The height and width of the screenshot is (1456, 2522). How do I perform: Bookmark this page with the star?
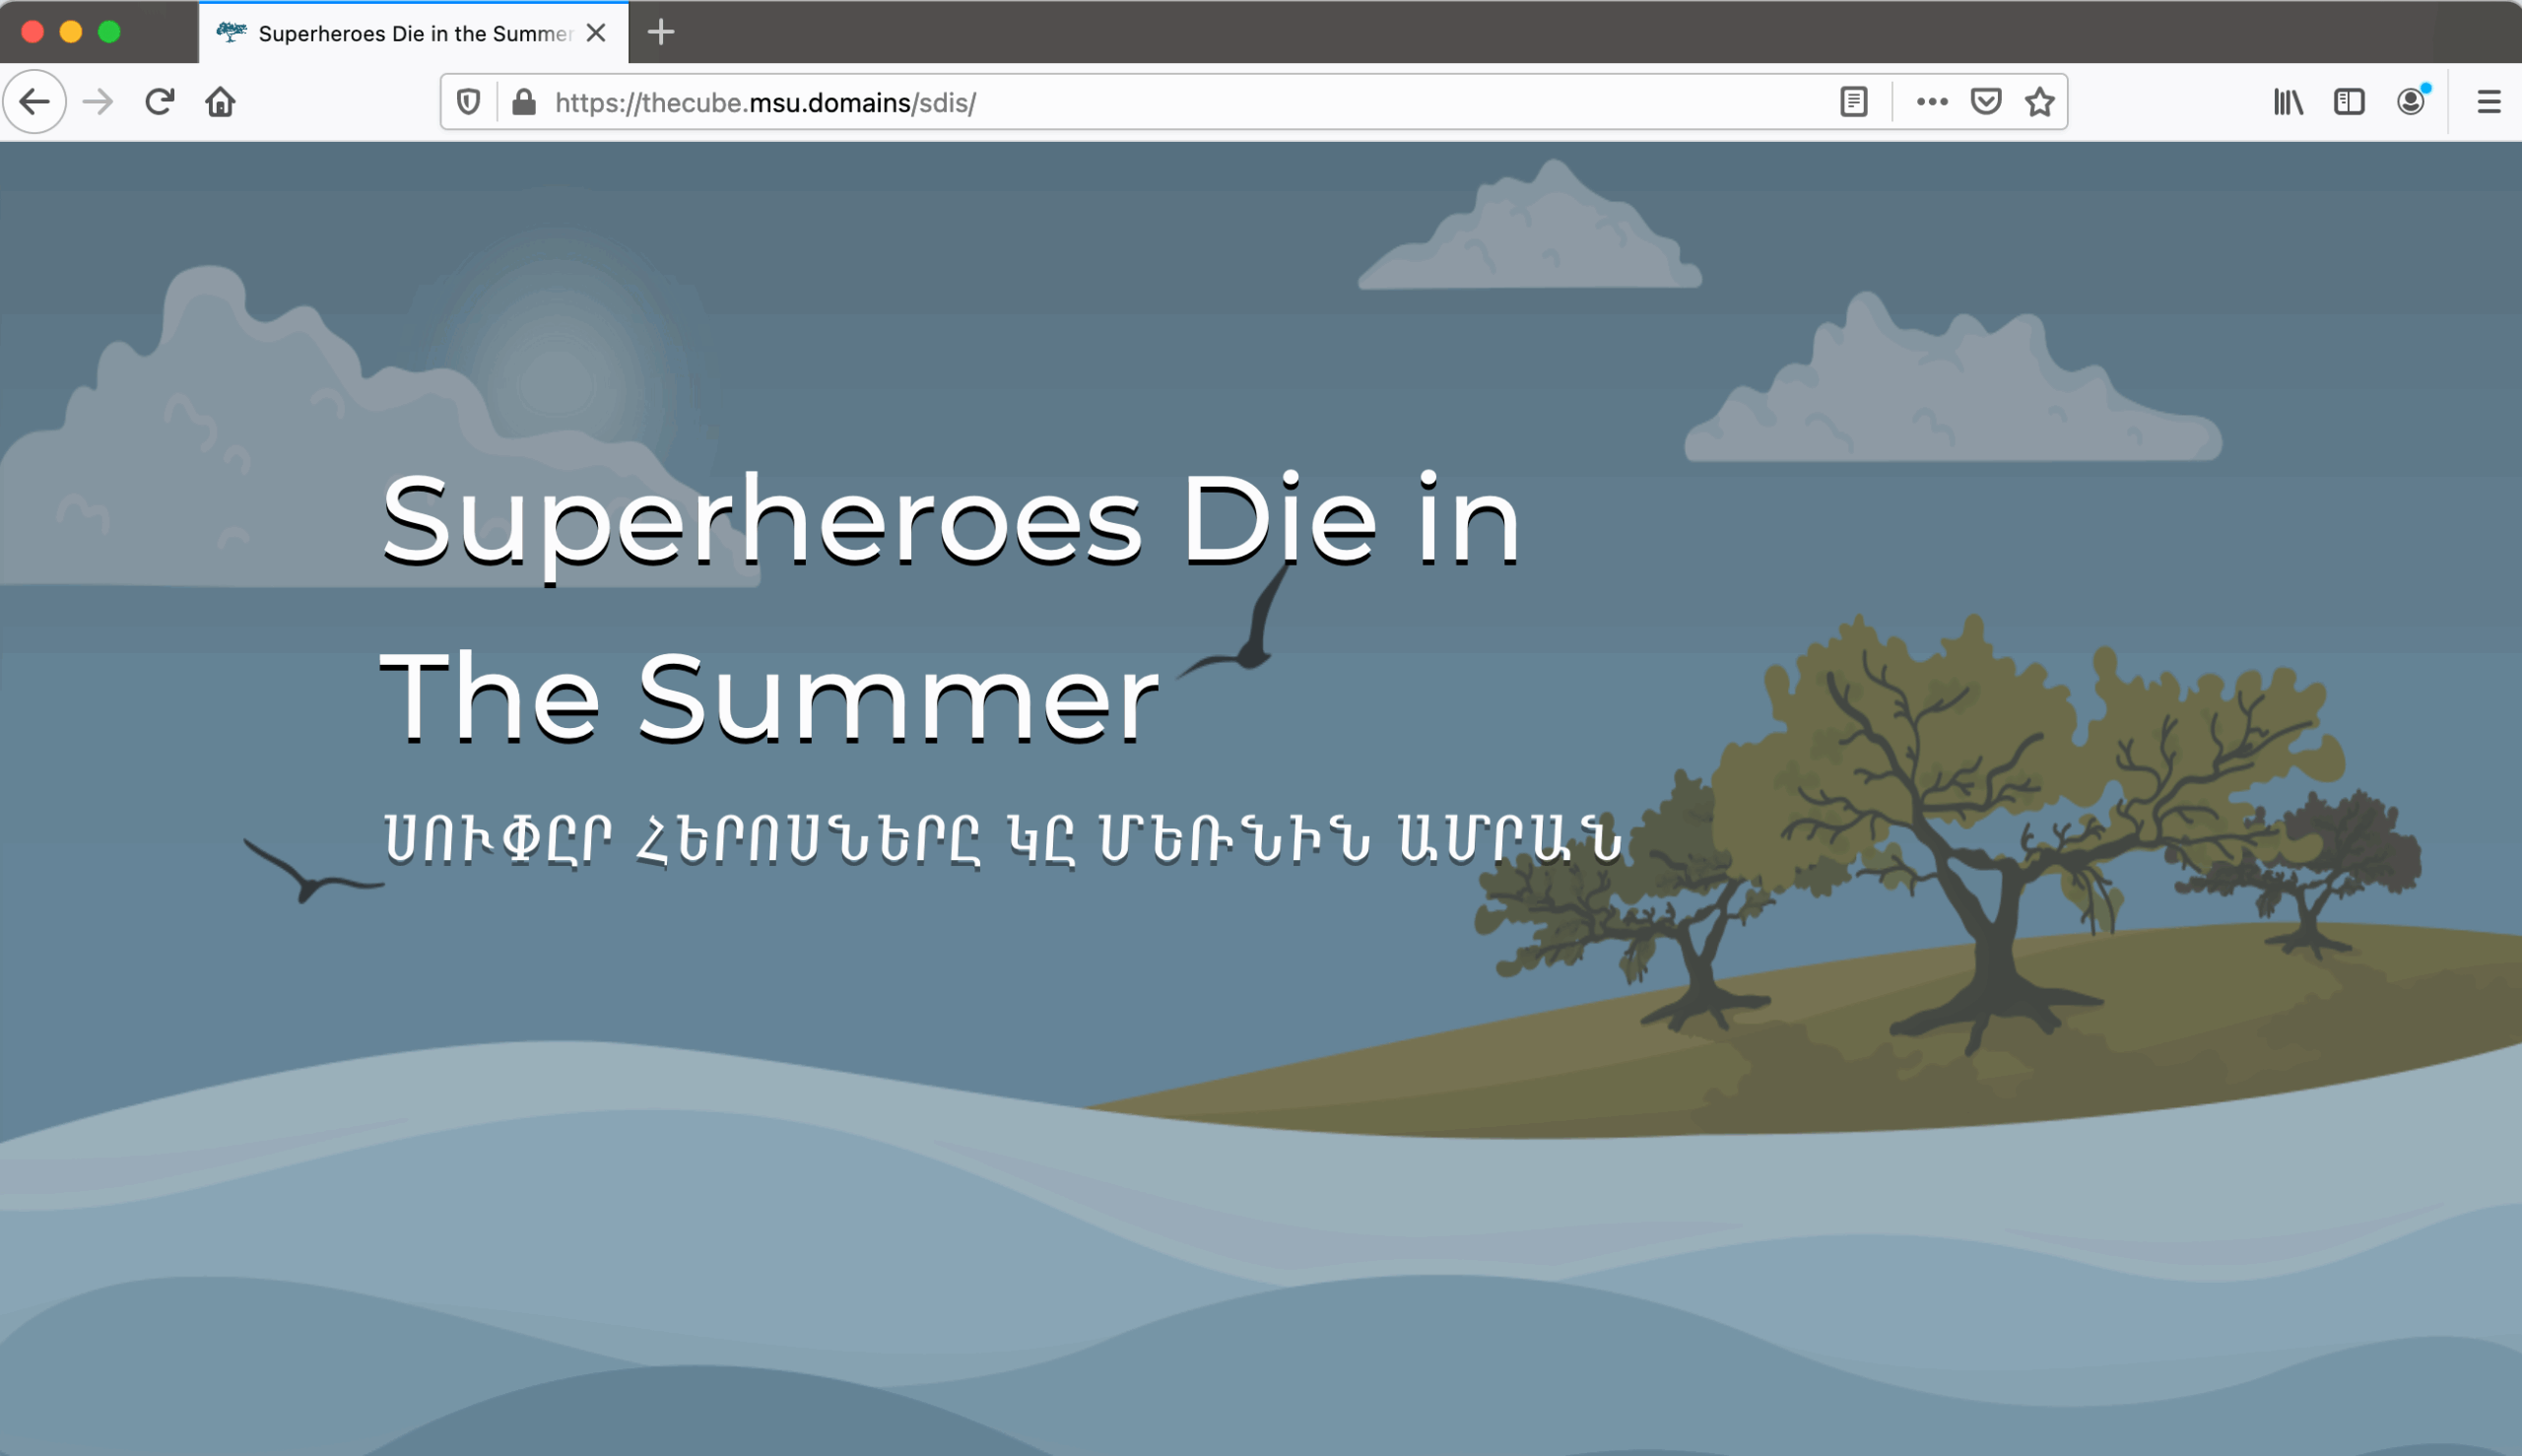coord(2039,102)
